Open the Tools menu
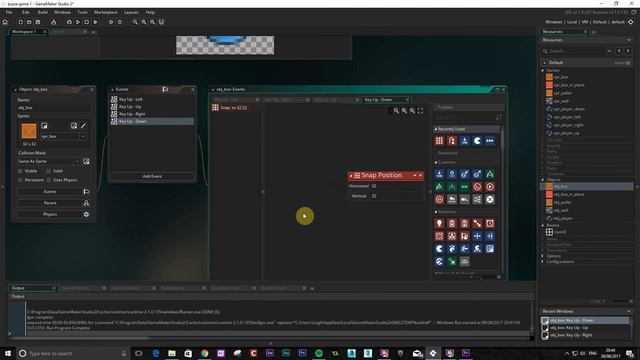Image resolution: width=640 pixels, height=360 pixels. pyautogui.click(x=82, y=12)
